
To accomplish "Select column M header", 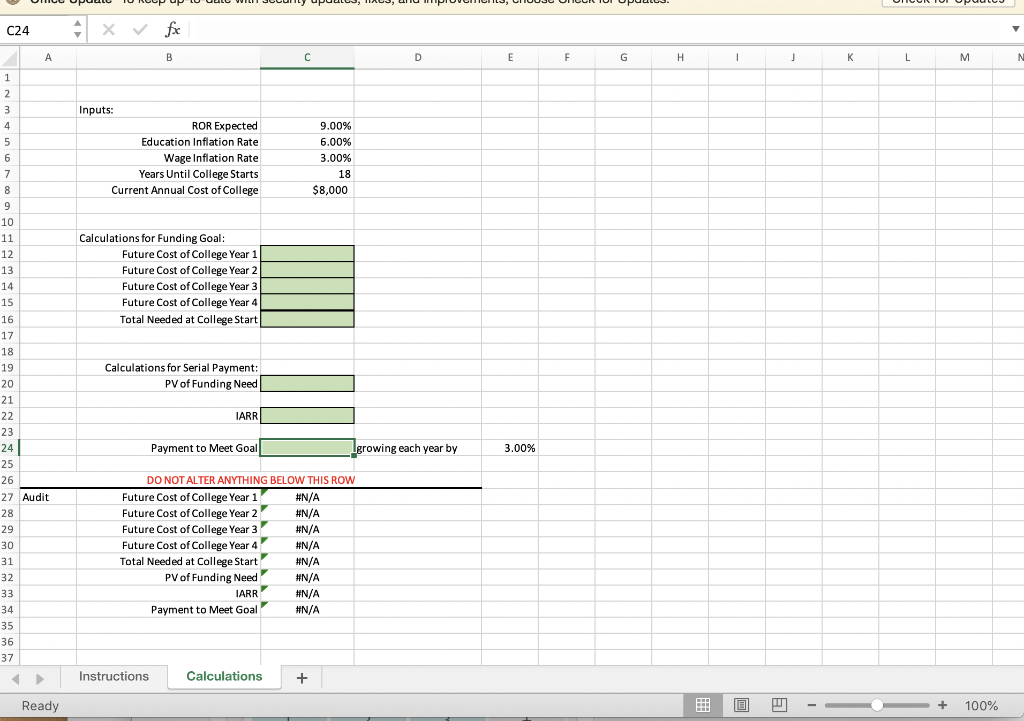I will tap(964, 57).
